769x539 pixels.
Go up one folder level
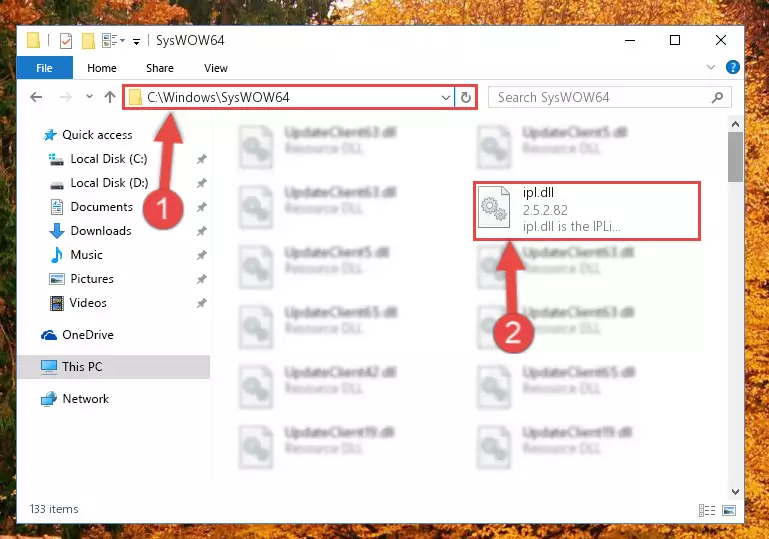(x=110, y=97)
